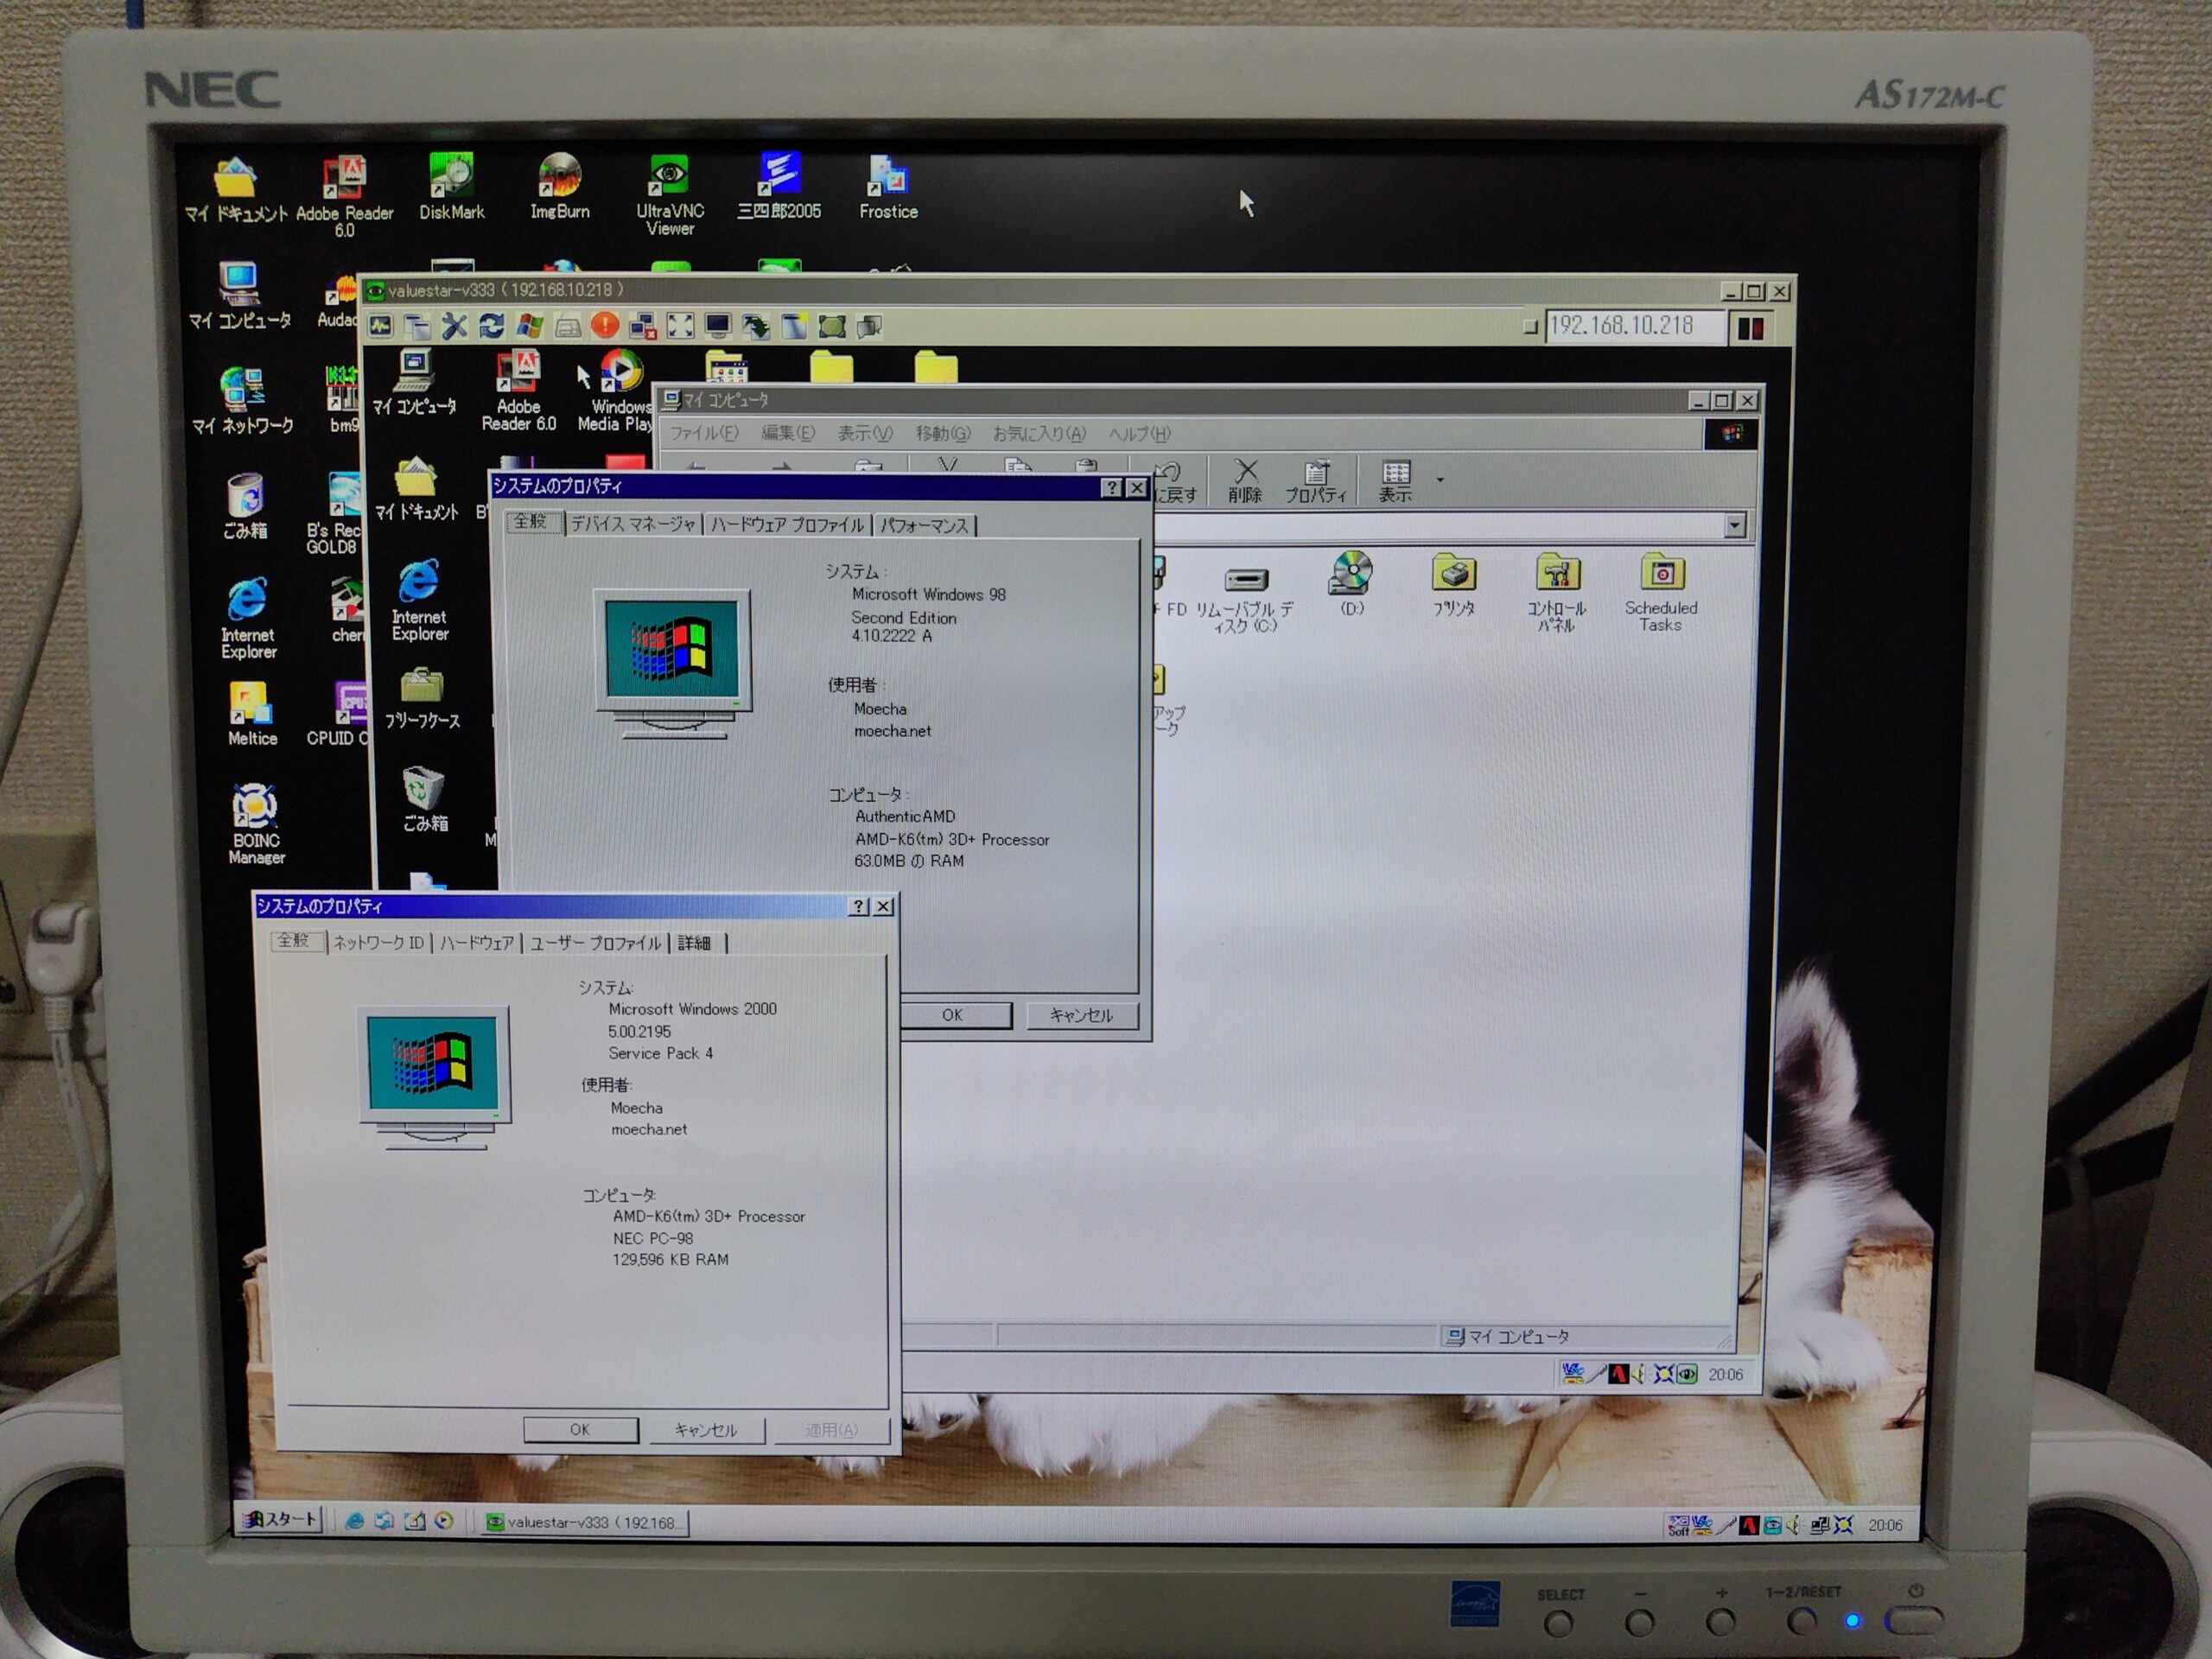The width and height of the screenshot is (2212, 1659).
Task: Click valuestar-v333 taskbar button
Action: point(586,1522)
